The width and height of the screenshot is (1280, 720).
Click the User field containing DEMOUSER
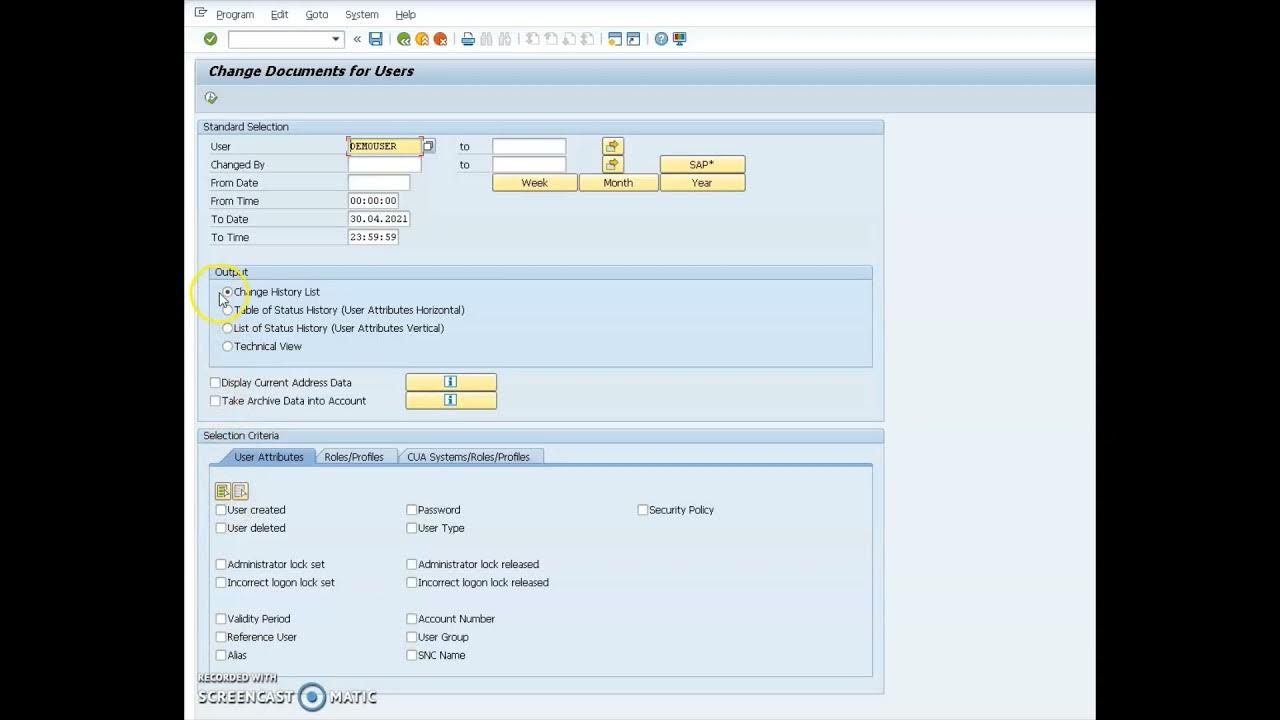point(385,146)
